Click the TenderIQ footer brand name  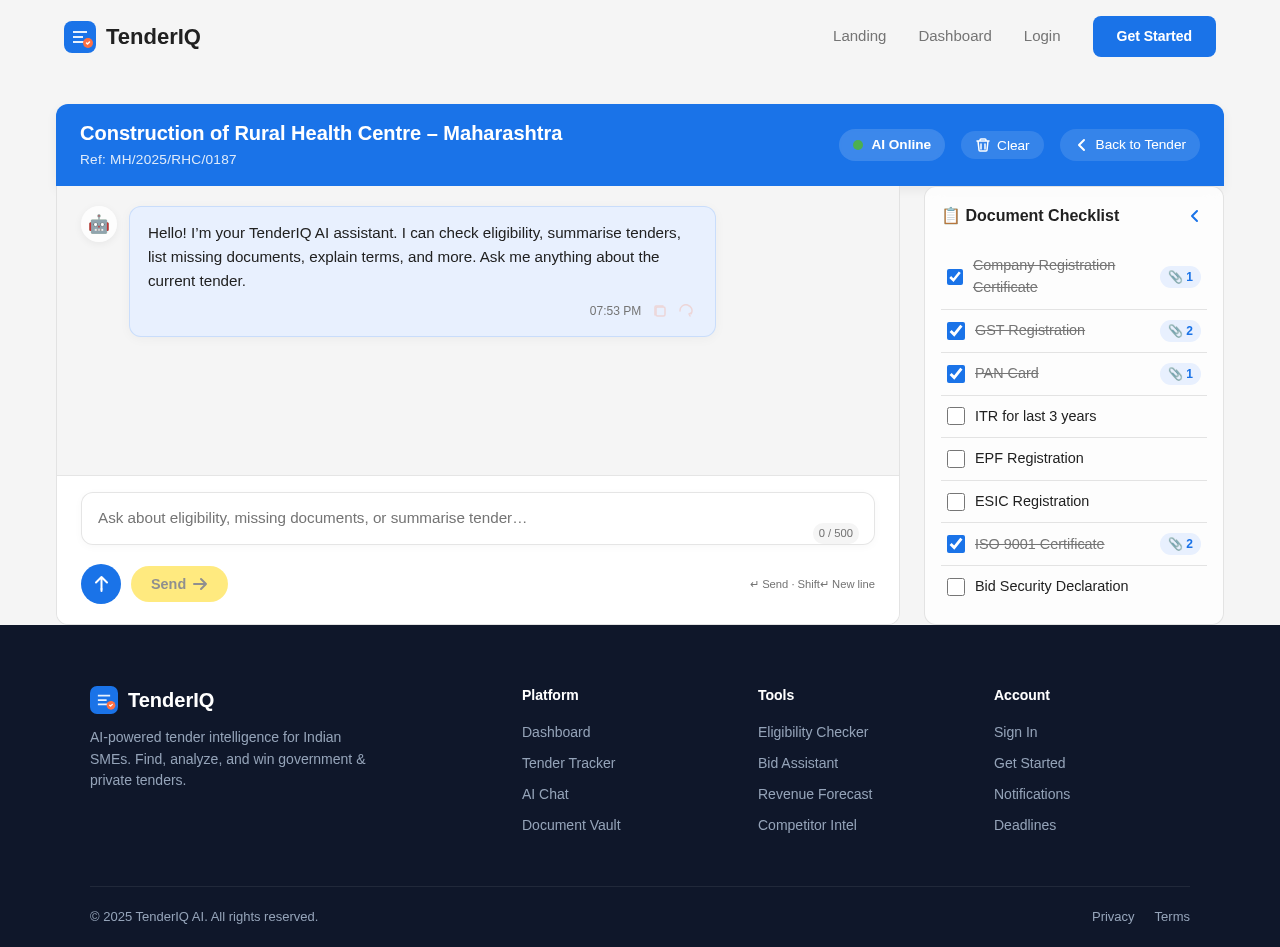point(171,700)
